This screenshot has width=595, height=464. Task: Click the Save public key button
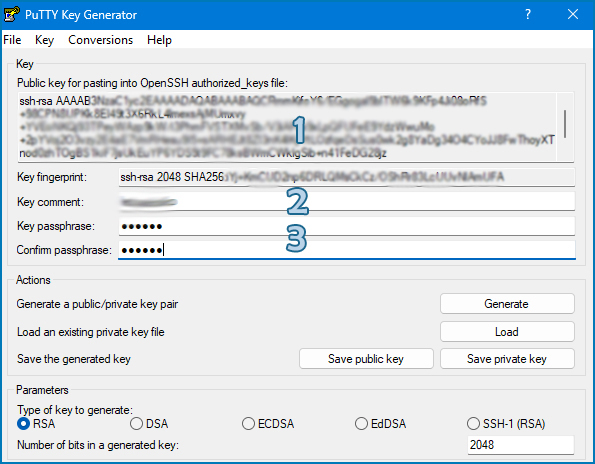[366, 359]
